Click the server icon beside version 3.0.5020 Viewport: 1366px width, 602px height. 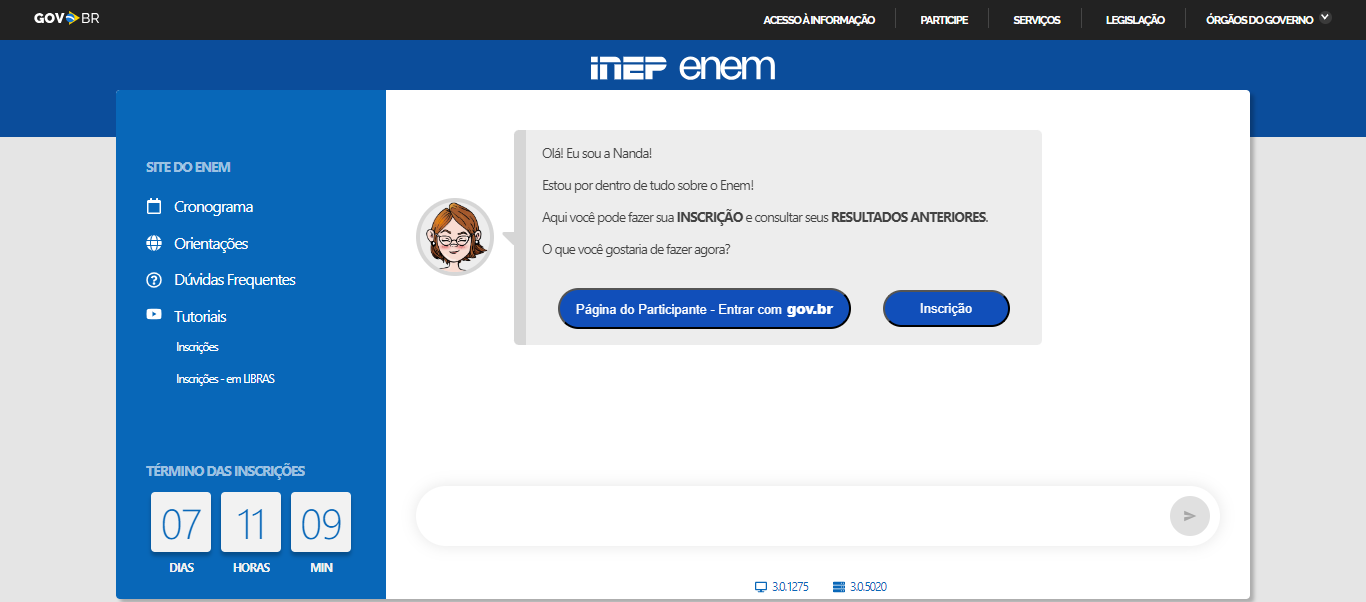pyautogui.click(x=839, y=587)
